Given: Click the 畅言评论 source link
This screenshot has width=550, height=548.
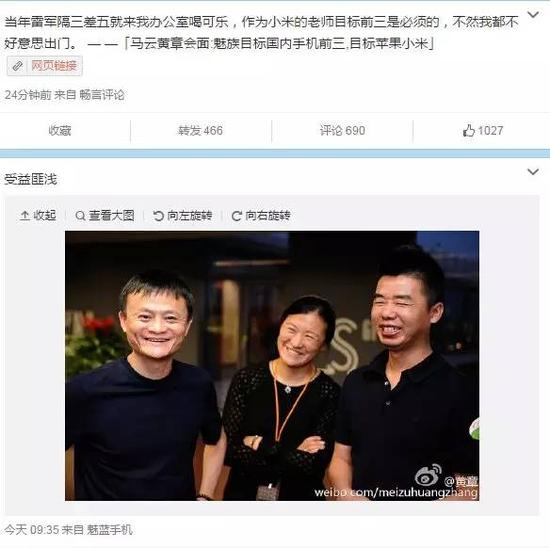Looking at the screenshot, I should (x=102, y=95).
